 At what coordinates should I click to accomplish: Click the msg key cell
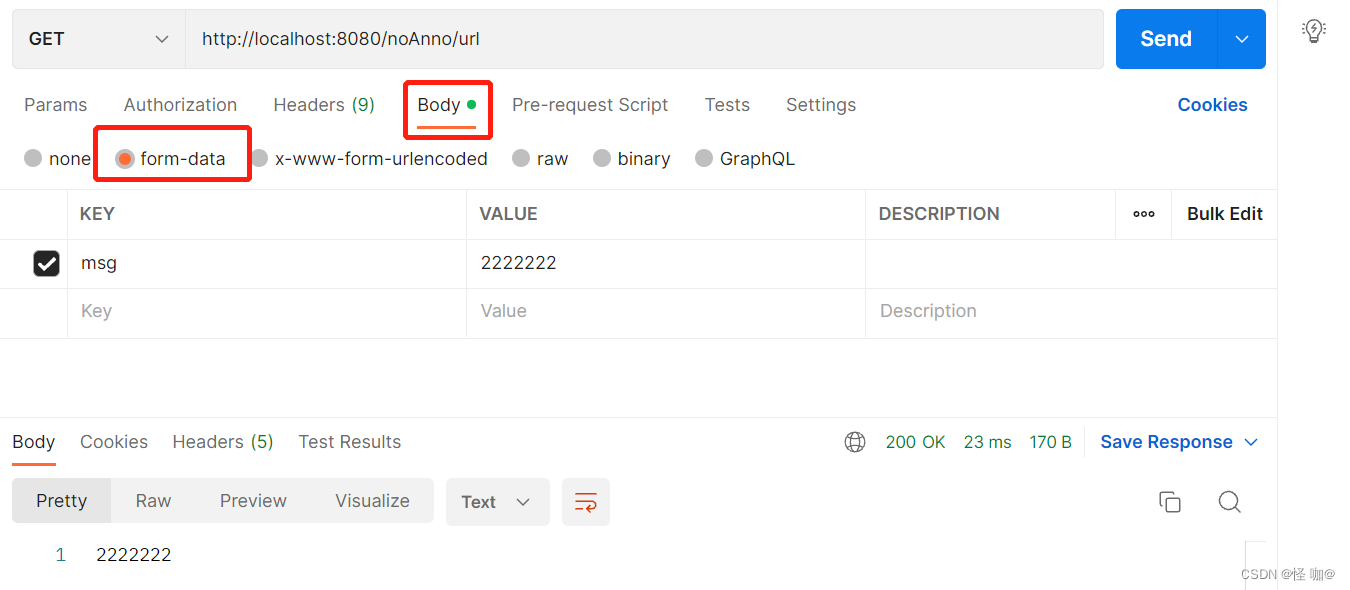267,264
